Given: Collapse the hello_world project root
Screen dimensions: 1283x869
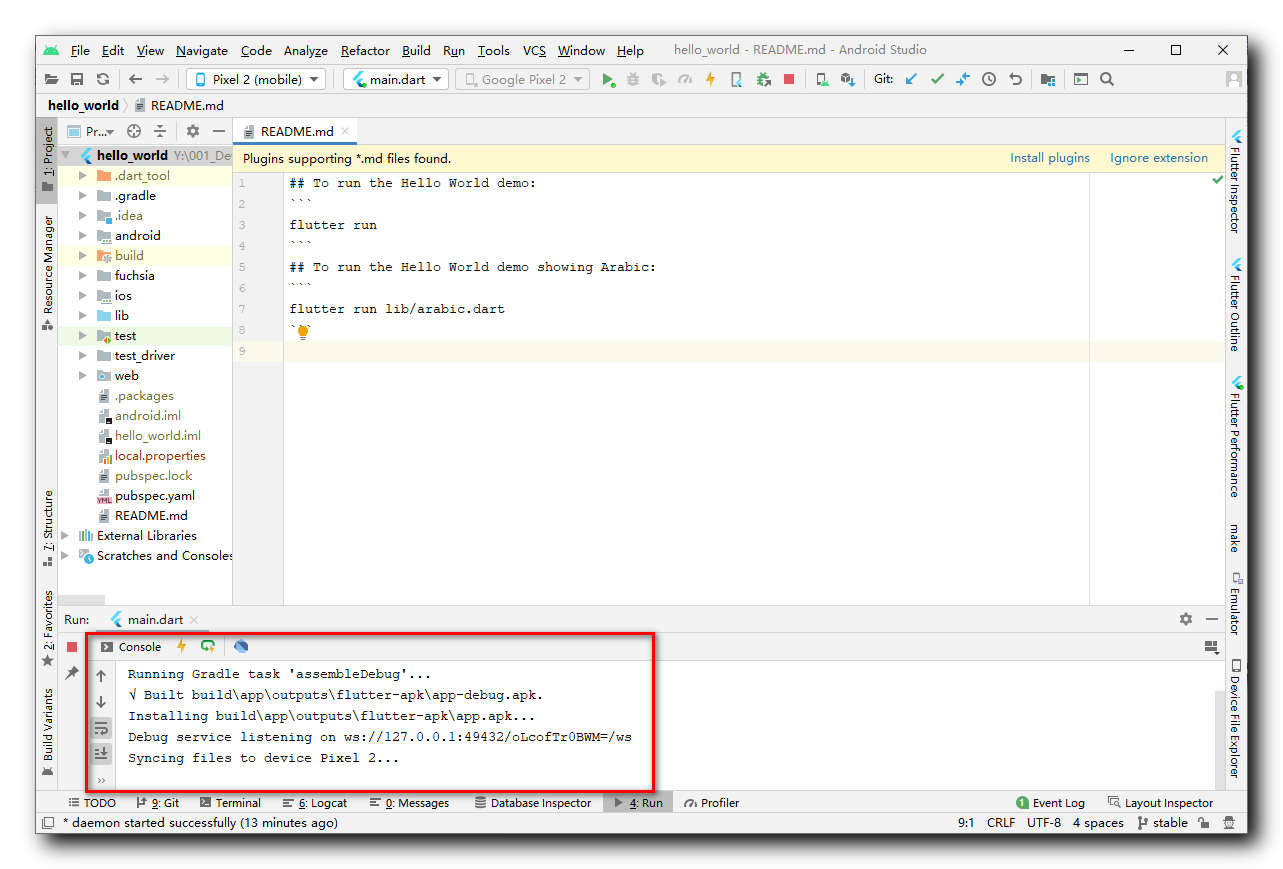Looking at the screenshot, I should tap(66, 155).
